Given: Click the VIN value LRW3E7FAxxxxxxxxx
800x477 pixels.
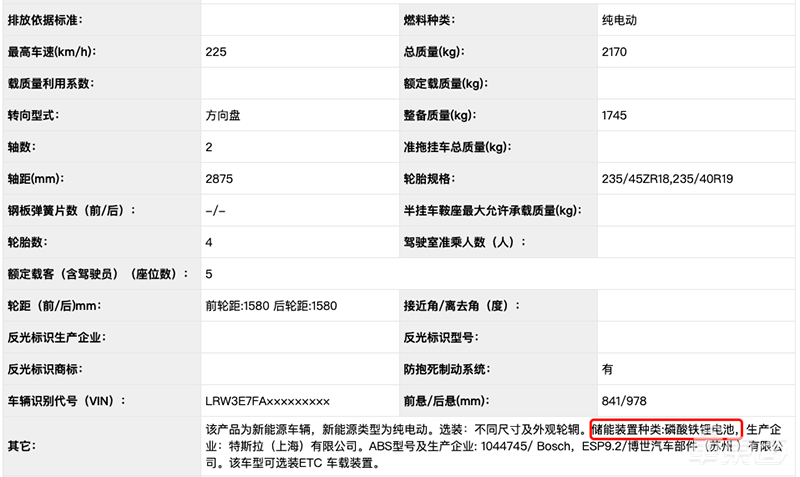Looking at the screenshot, I should click(268, 401).
